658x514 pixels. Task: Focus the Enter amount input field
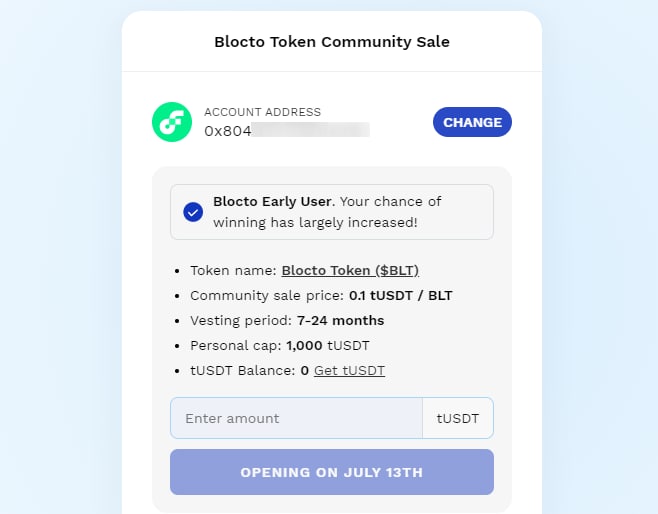point(297,418)
